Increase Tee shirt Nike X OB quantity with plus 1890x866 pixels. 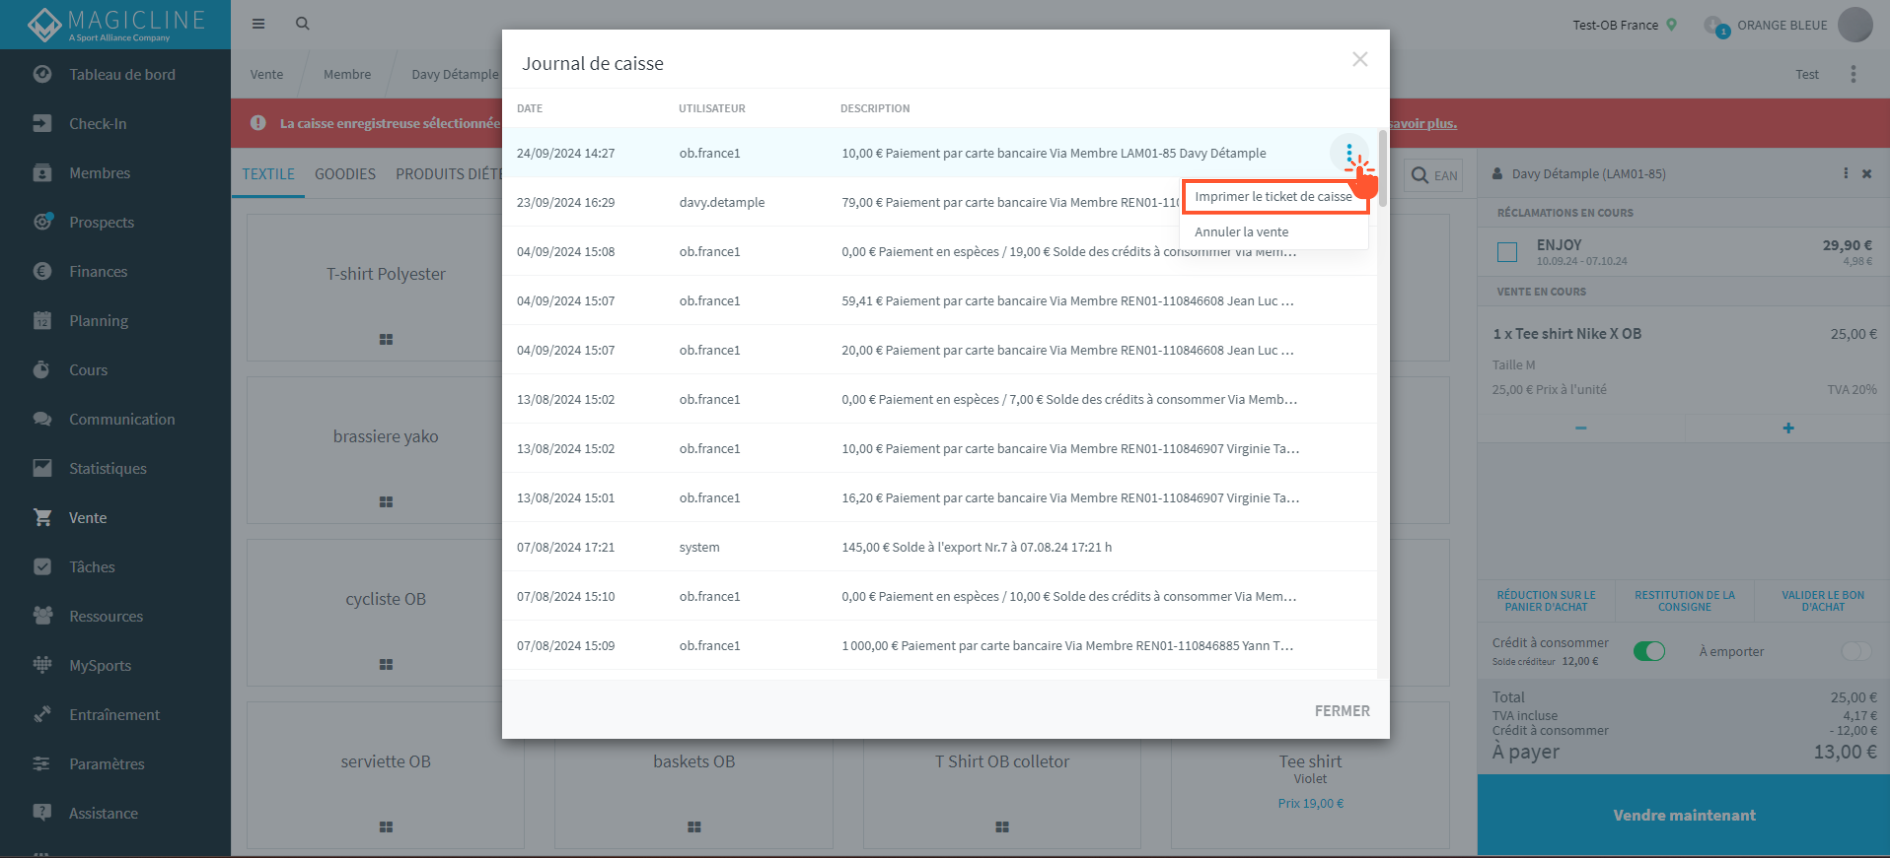point(1788,428)
